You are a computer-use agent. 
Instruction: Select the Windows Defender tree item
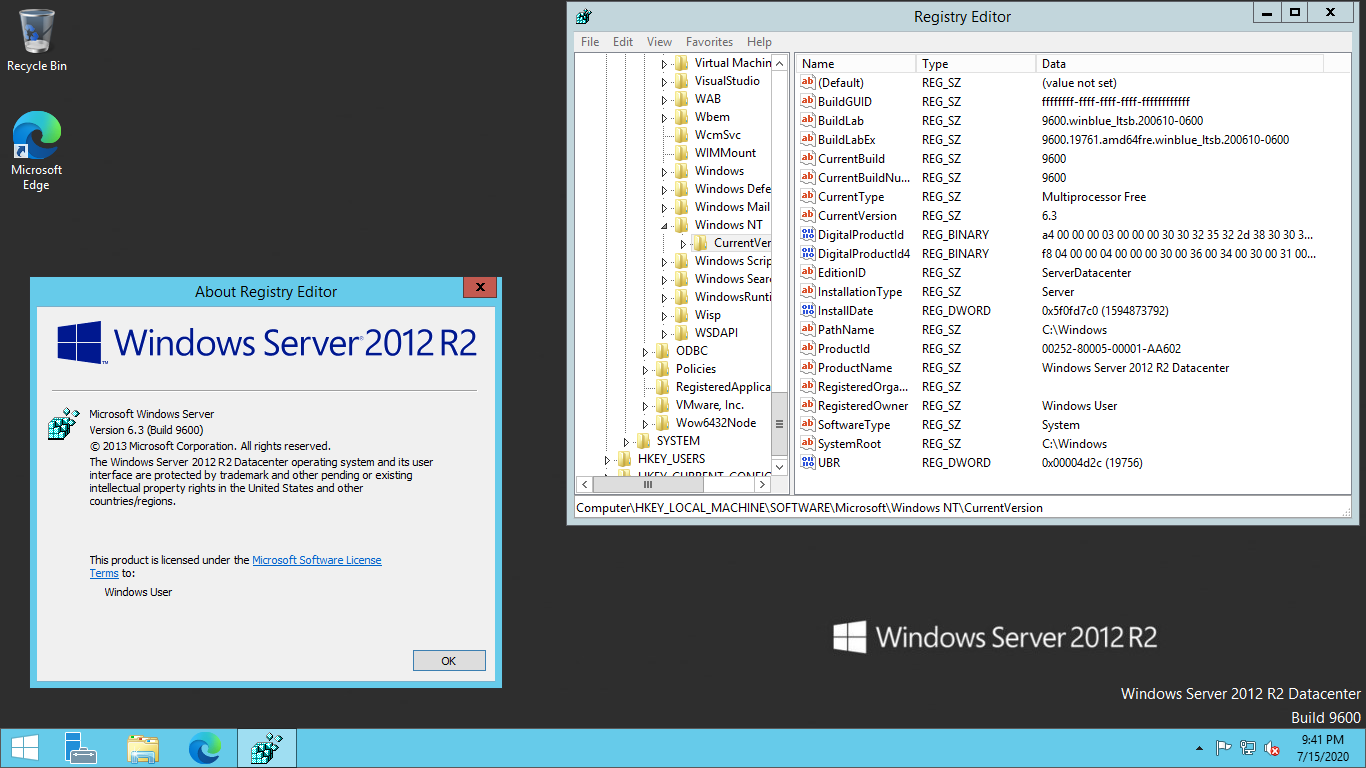(x=732, y=189)
